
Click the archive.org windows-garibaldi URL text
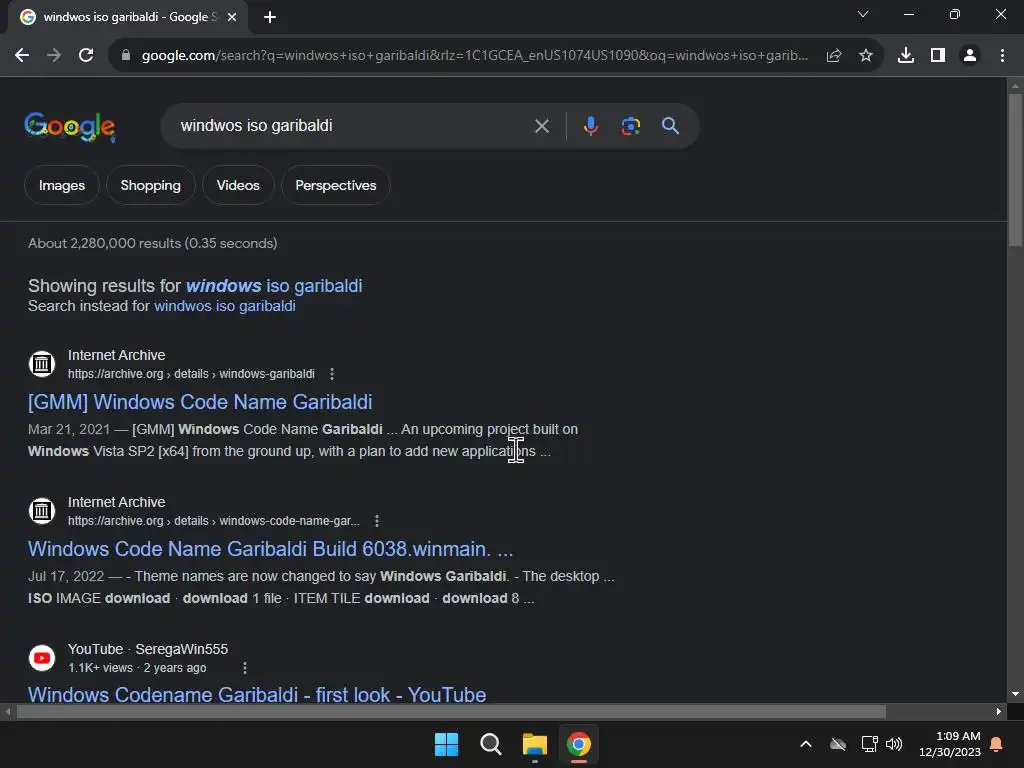[x=191, y=374]
